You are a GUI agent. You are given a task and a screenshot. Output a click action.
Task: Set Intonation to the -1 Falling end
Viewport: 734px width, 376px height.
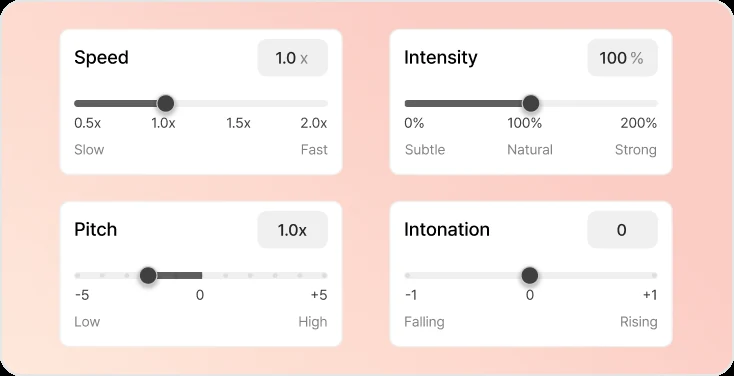407,275
